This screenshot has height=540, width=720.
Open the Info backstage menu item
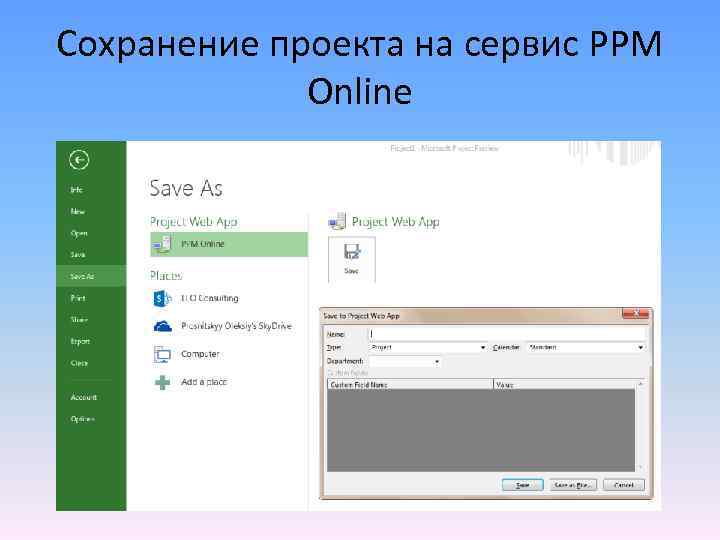76,190
